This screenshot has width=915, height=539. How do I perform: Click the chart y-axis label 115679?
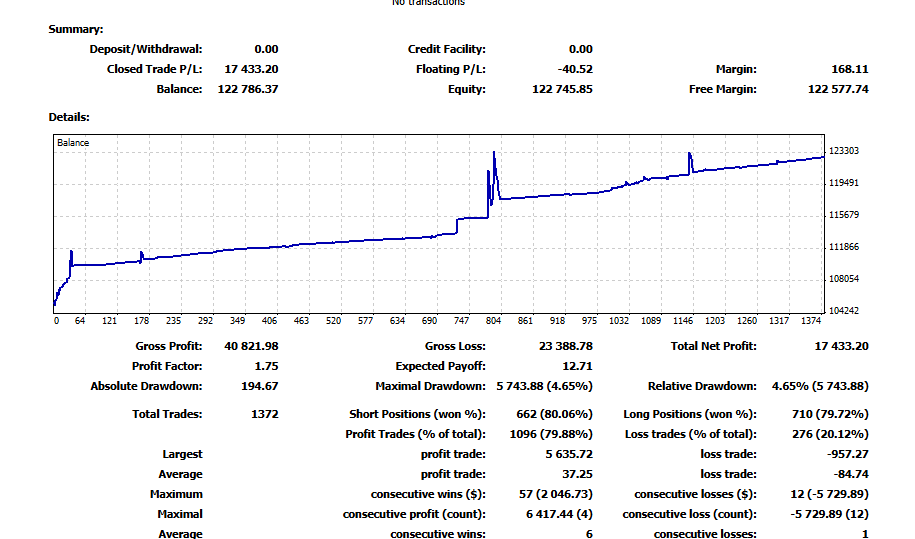click(x=844, y=215)
